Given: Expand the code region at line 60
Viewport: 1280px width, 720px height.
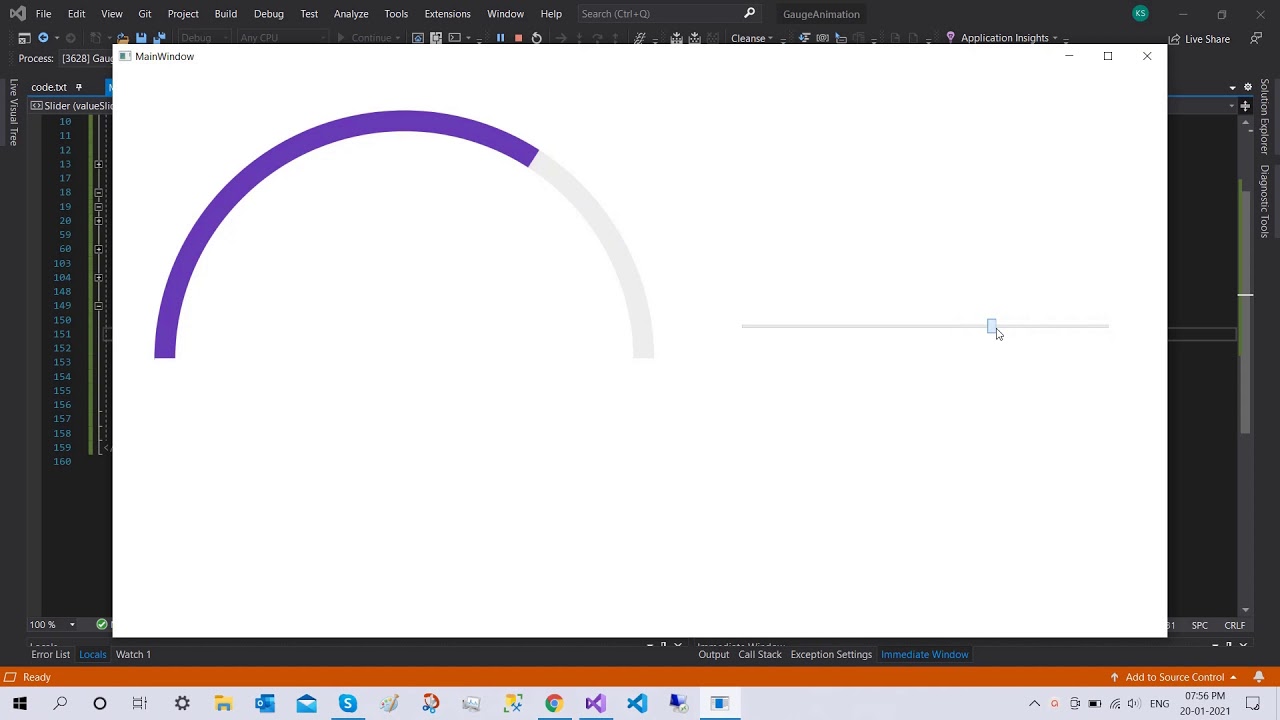Looking at the screenshot, I should [98, 249].
